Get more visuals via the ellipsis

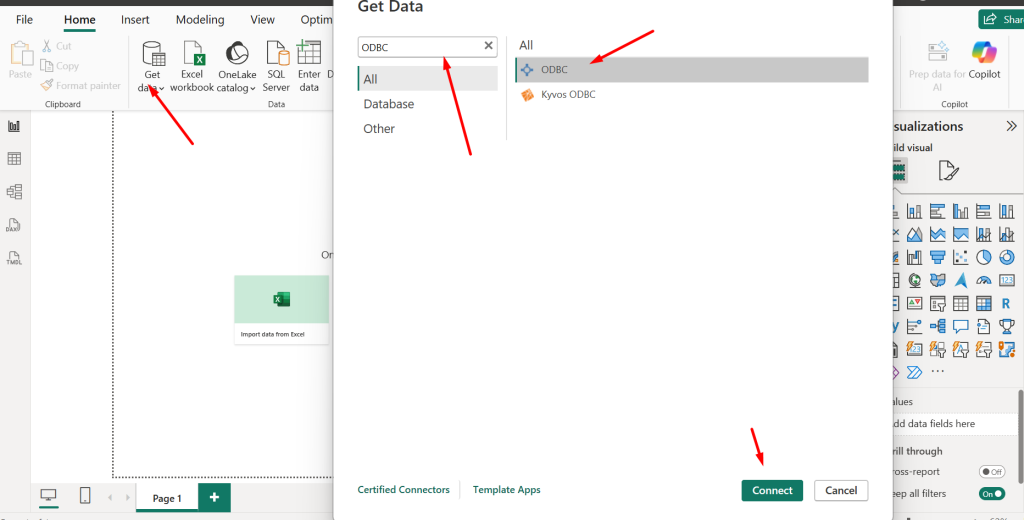point(938,371)
